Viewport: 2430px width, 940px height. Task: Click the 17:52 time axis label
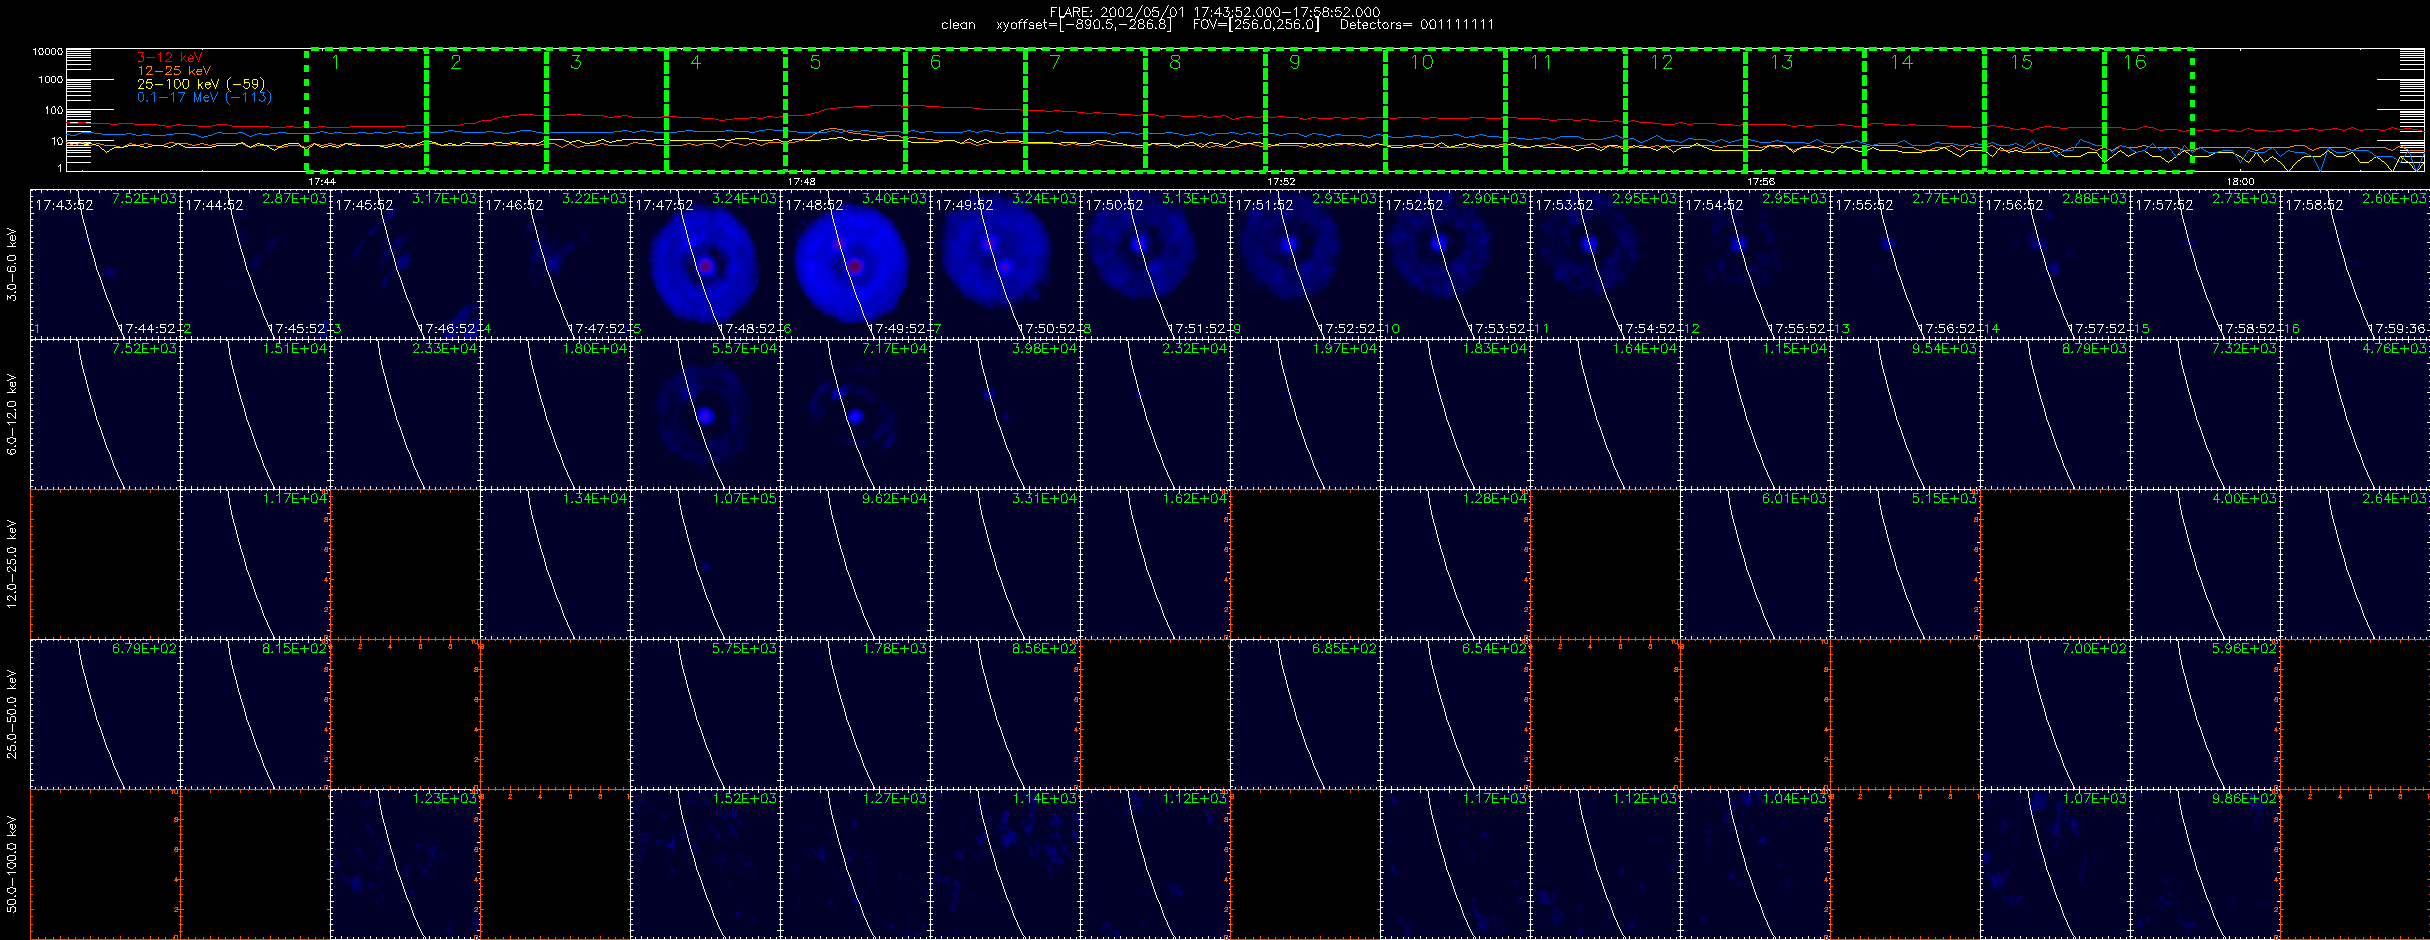click(1281, 182)
